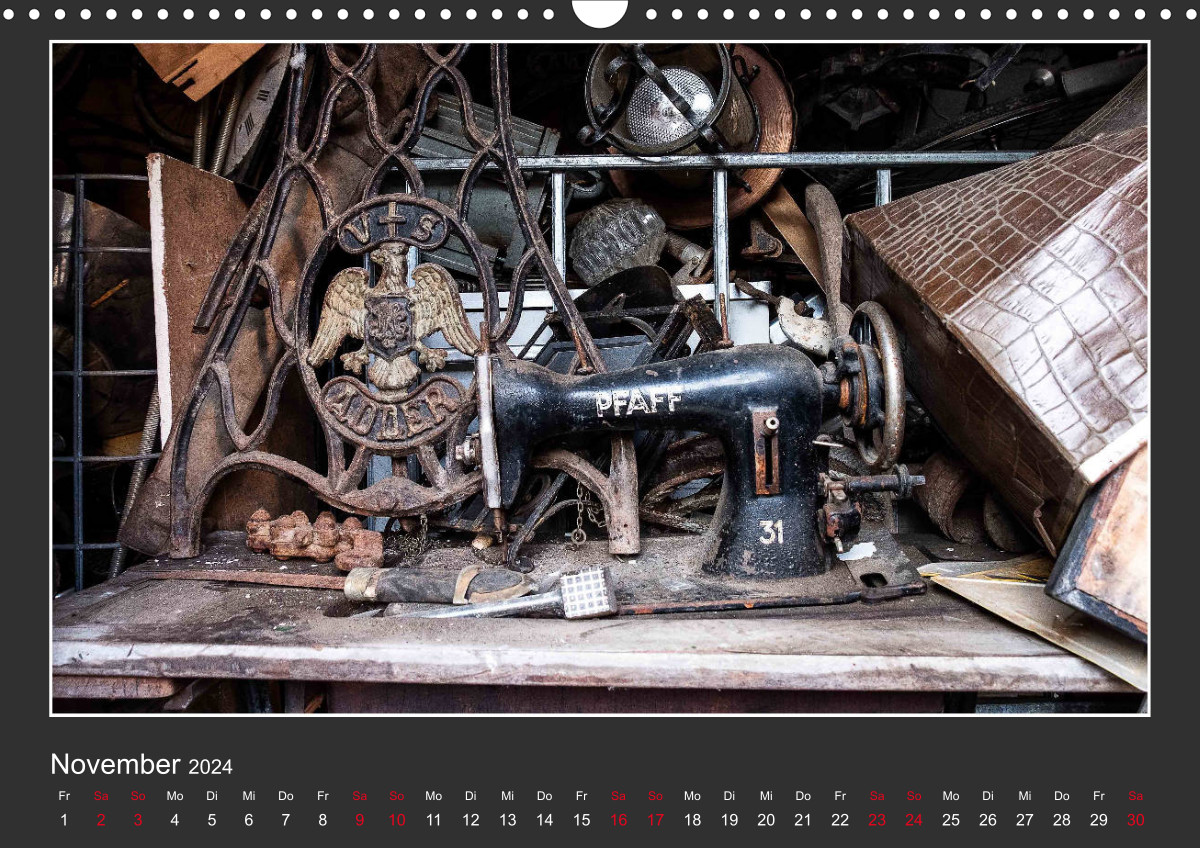Image resolution: width=1200 pixels, height=848 pixels.
Task: Select red Saturday date 23
Action: pyautogui.click(x=877, y=820)
